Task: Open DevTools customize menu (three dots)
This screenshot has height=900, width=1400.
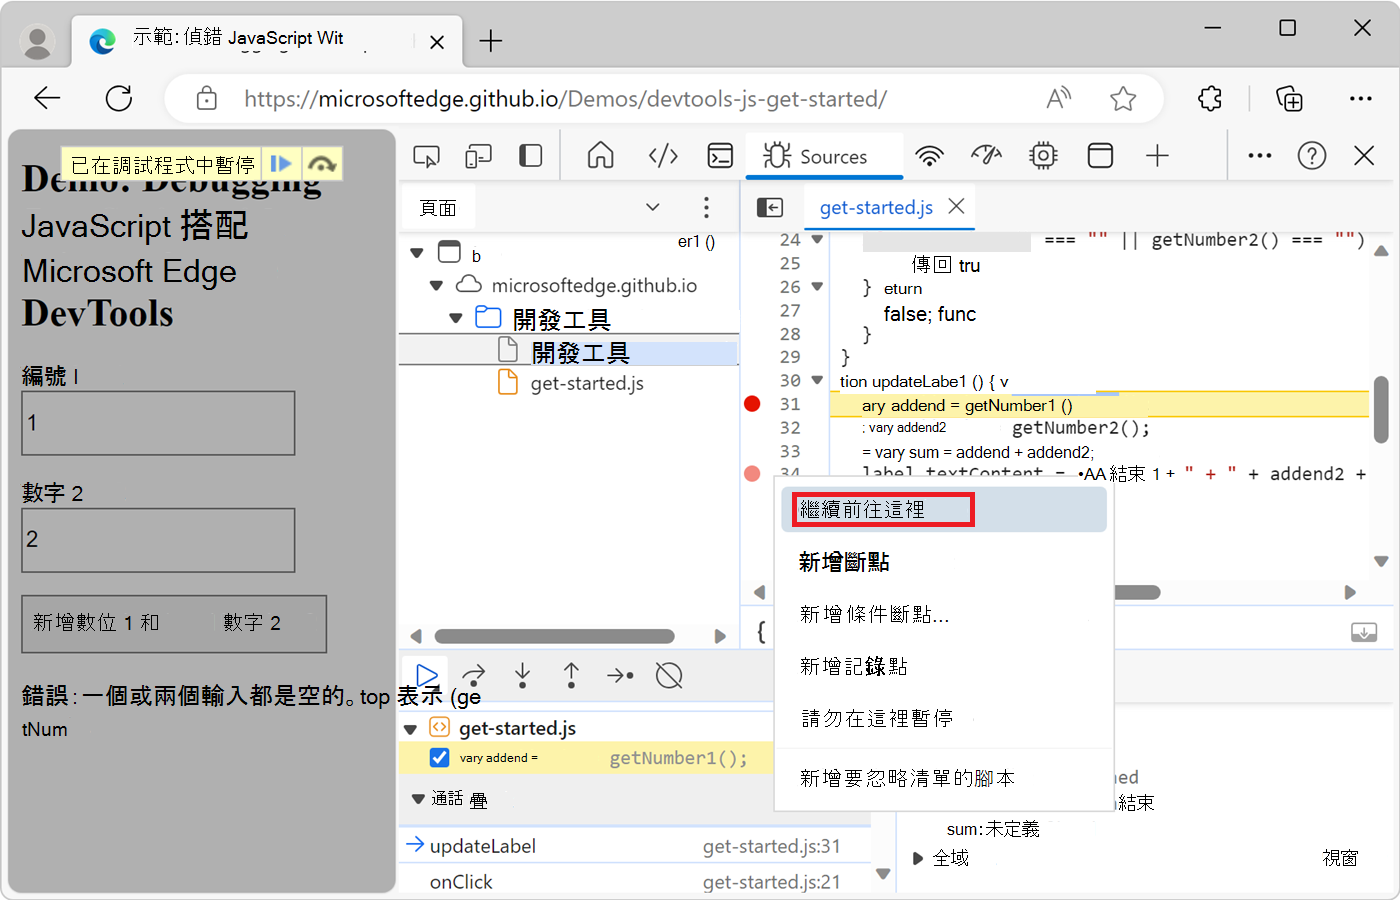Action: click(1260, 156)
